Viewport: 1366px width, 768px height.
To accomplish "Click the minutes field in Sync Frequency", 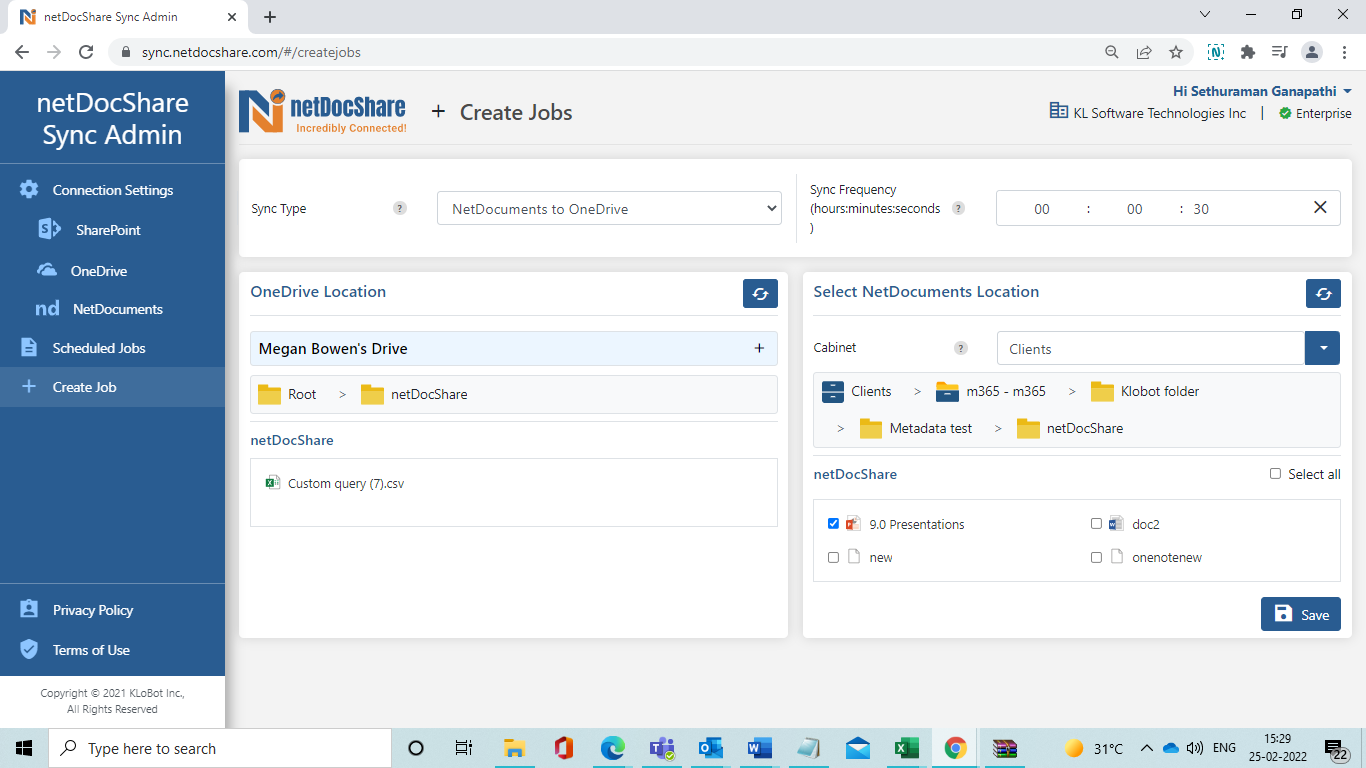I will coord(1134,209).
